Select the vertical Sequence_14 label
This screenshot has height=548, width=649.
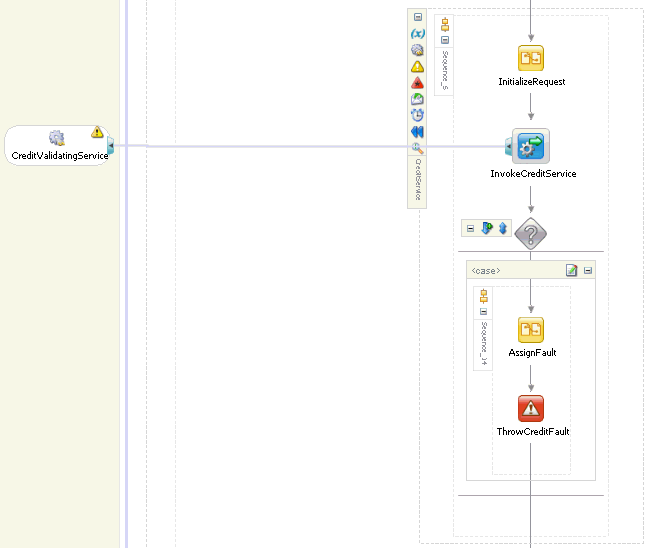pyautogui.click(x=484, y=344)
